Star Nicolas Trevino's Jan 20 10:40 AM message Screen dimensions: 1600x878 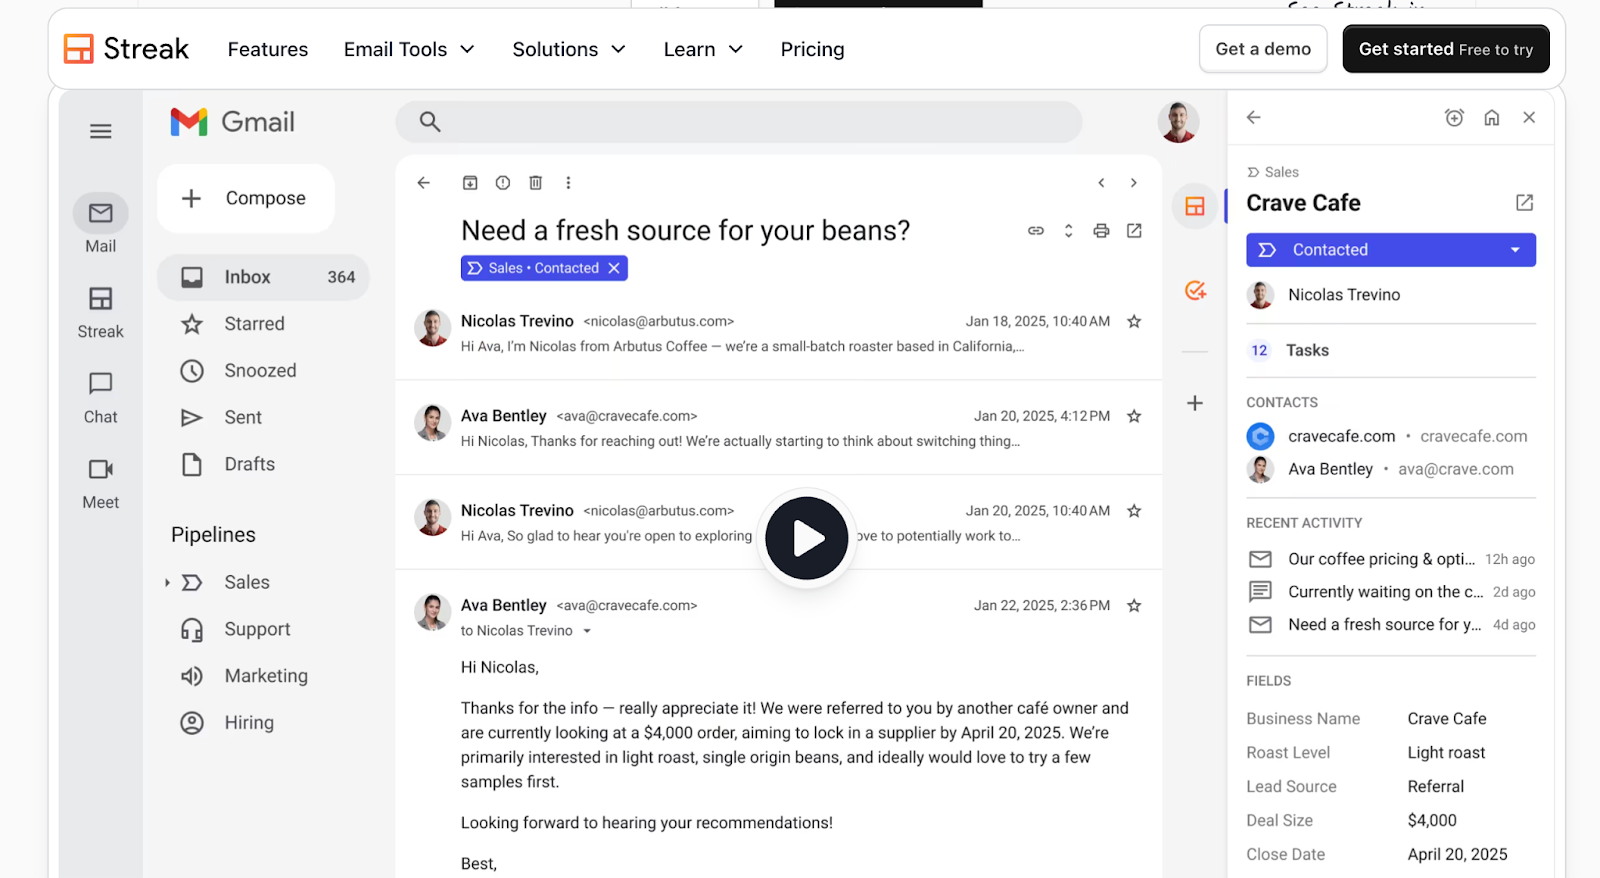click(1134, 511)
